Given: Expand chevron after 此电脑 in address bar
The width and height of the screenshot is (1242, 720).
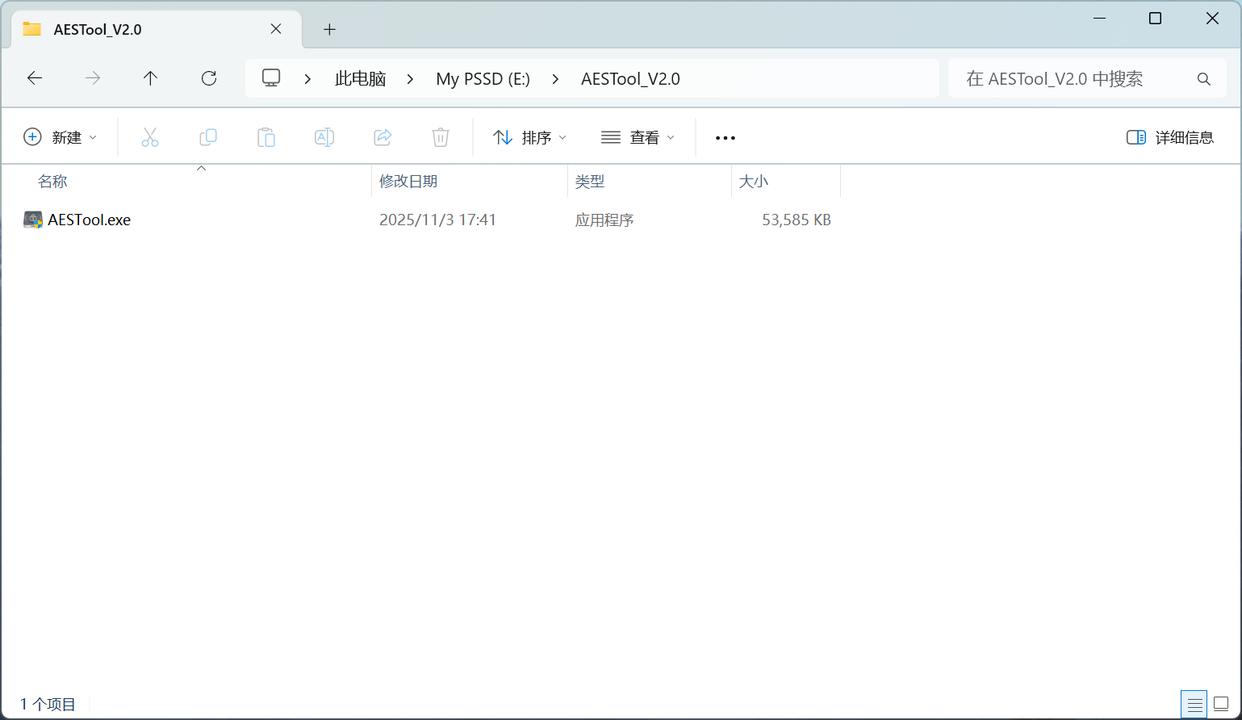Looking at the screenshot, I should point(410,78).
